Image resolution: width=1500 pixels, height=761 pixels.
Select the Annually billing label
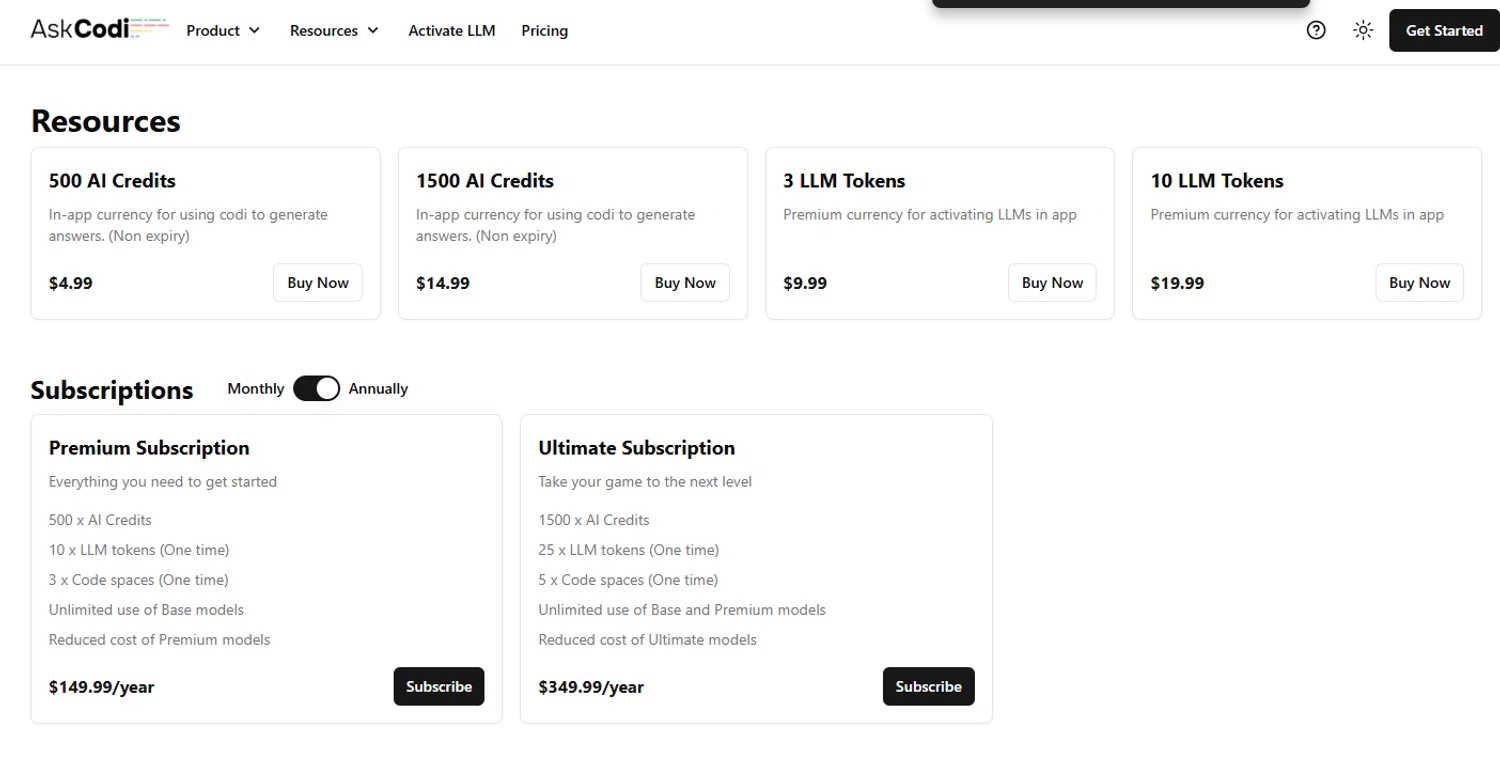coord(378,388)
